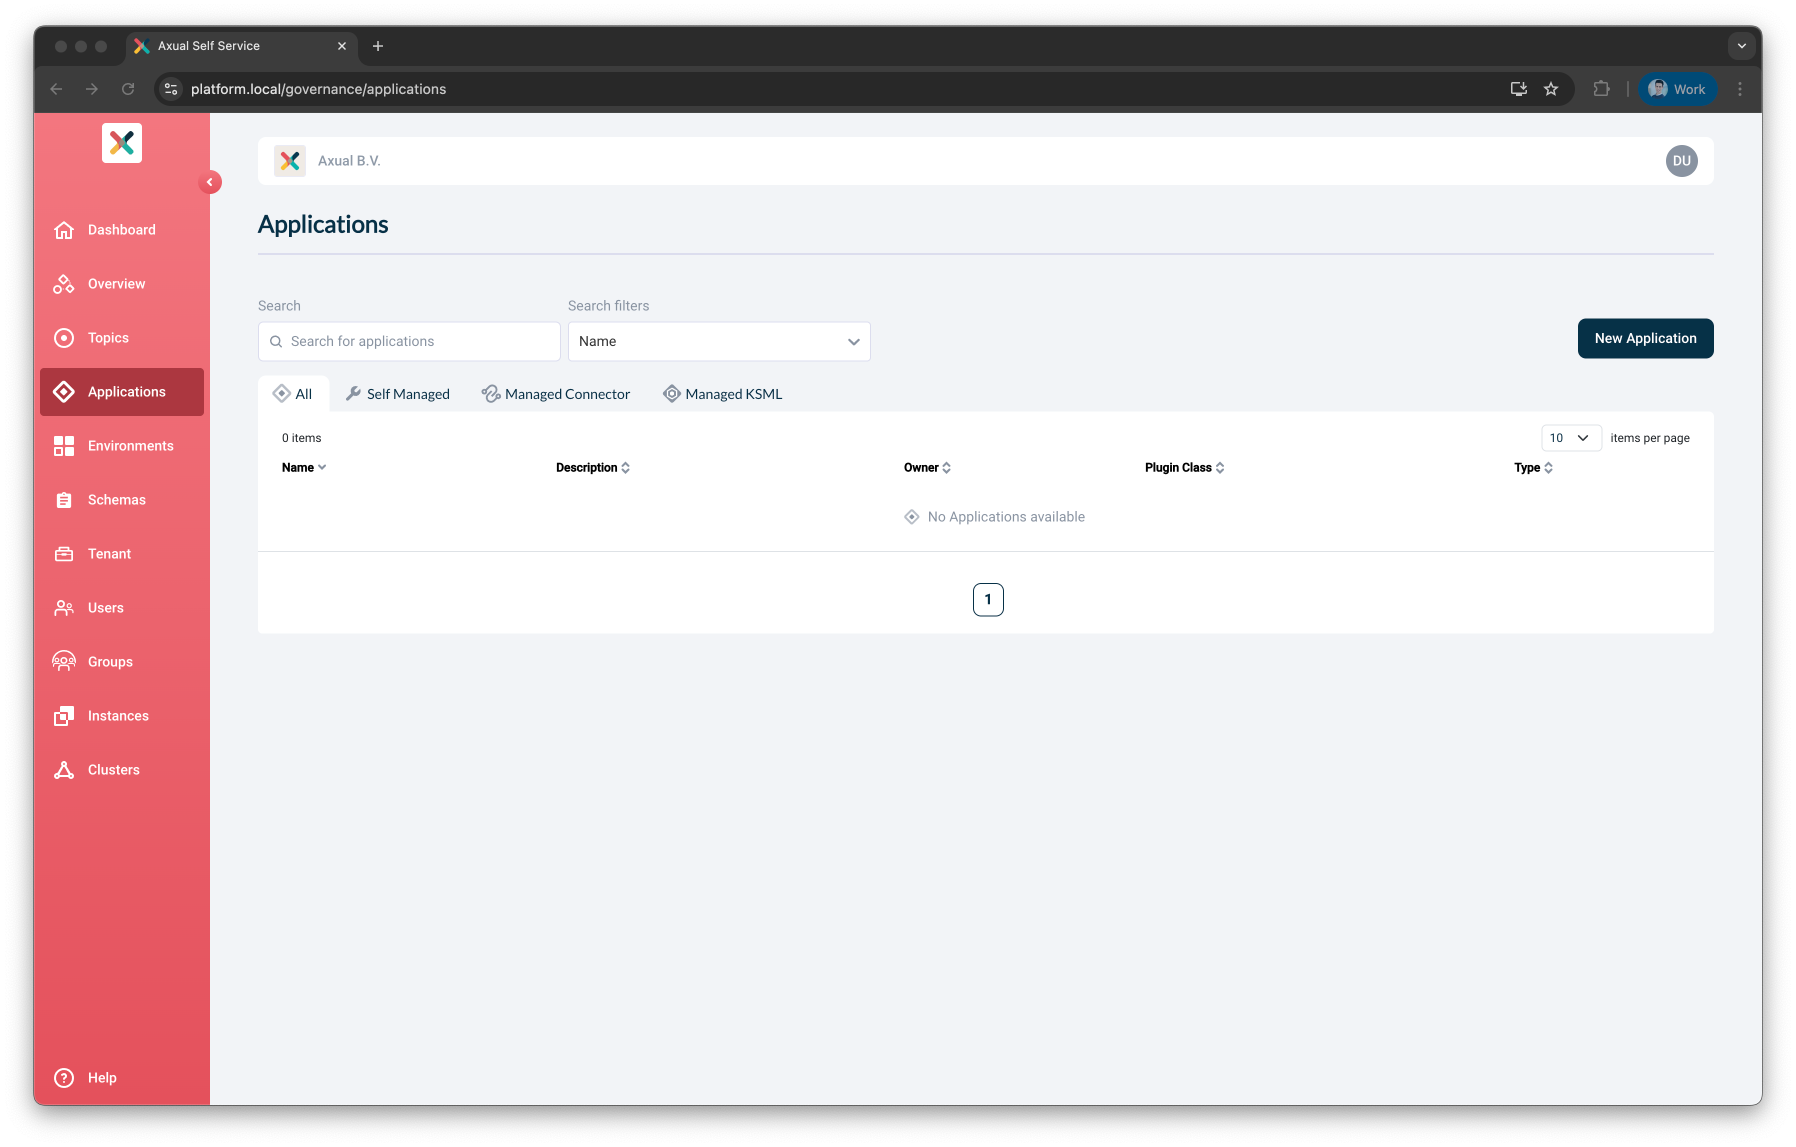Click the Groups icon in sidebar

point(64,662)
